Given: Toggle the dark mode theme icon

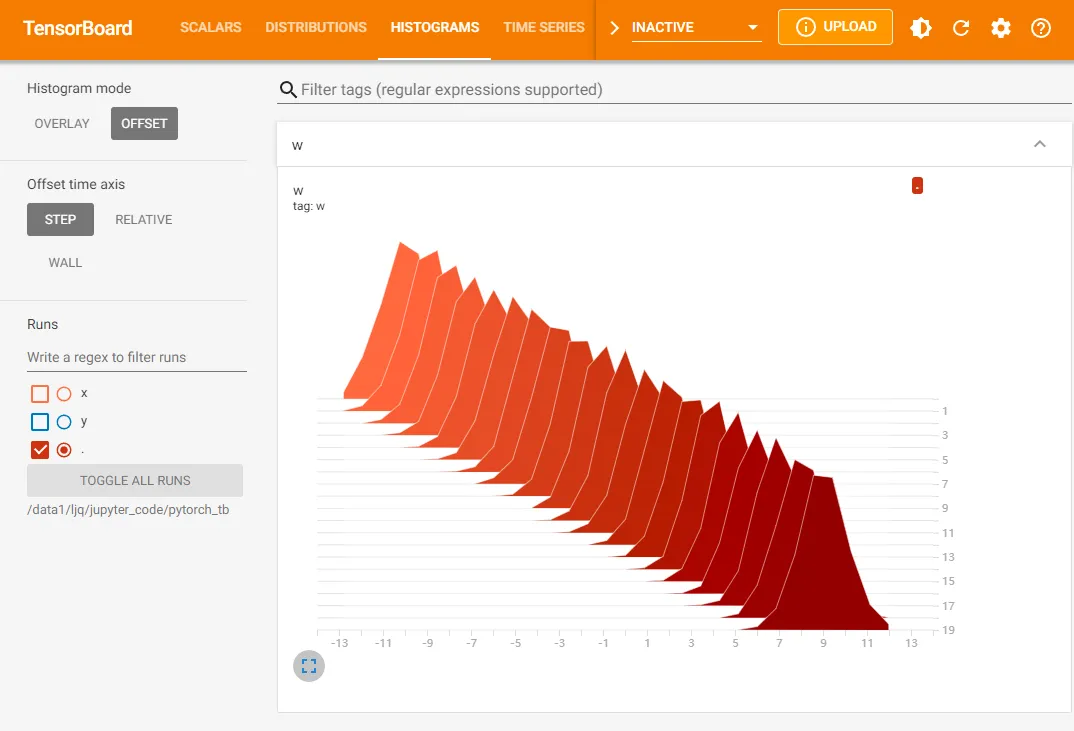Looking at the screenshot, I should (921, 27).
